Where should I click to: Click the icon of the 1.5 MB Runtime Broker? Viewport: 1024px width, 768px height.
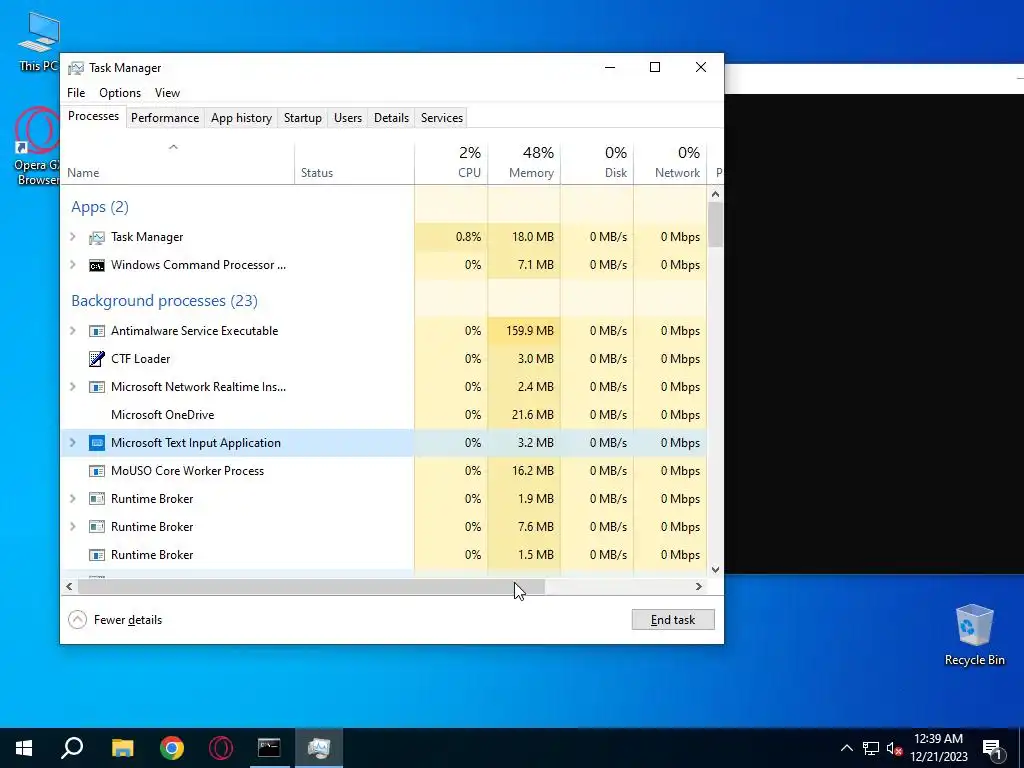[x=97, y=555]
